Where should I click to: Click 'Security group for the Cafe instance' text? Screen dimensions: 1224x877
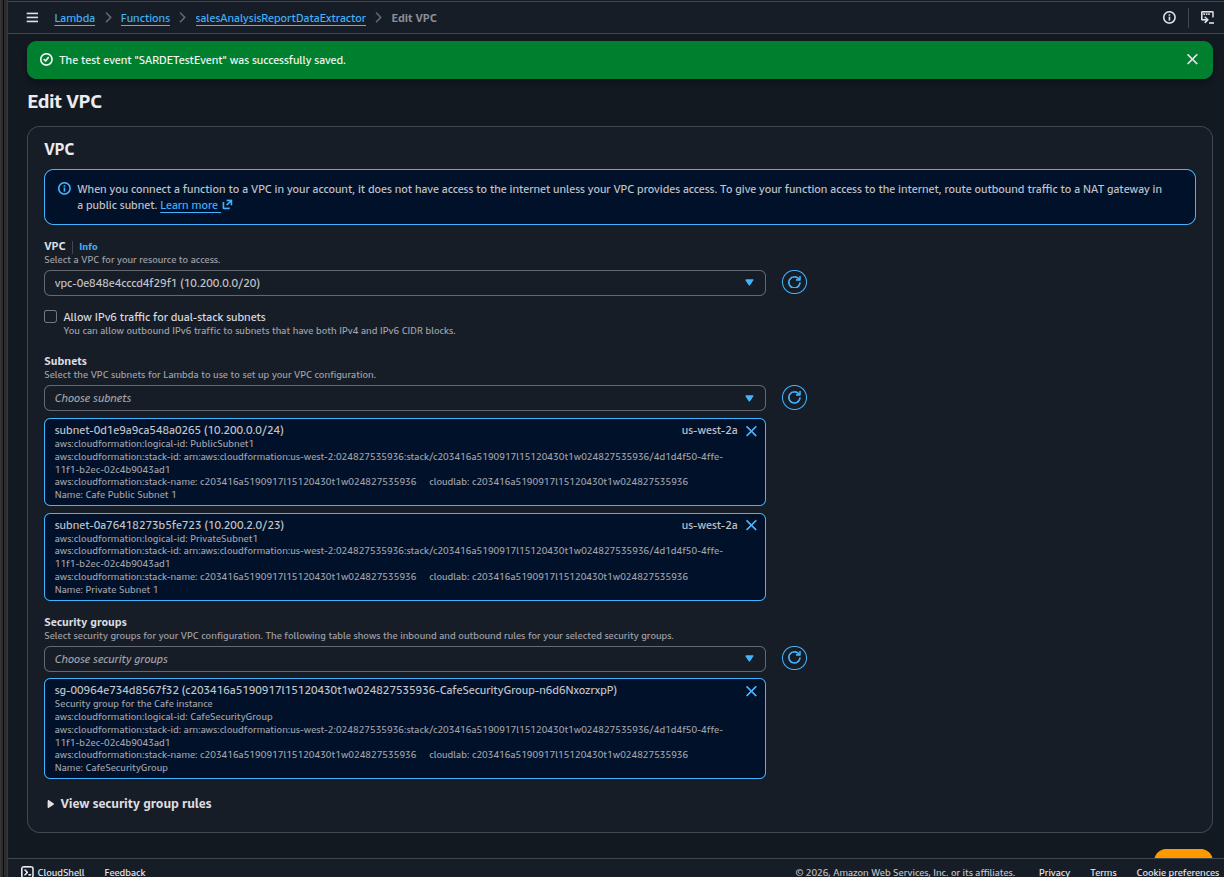134,704
